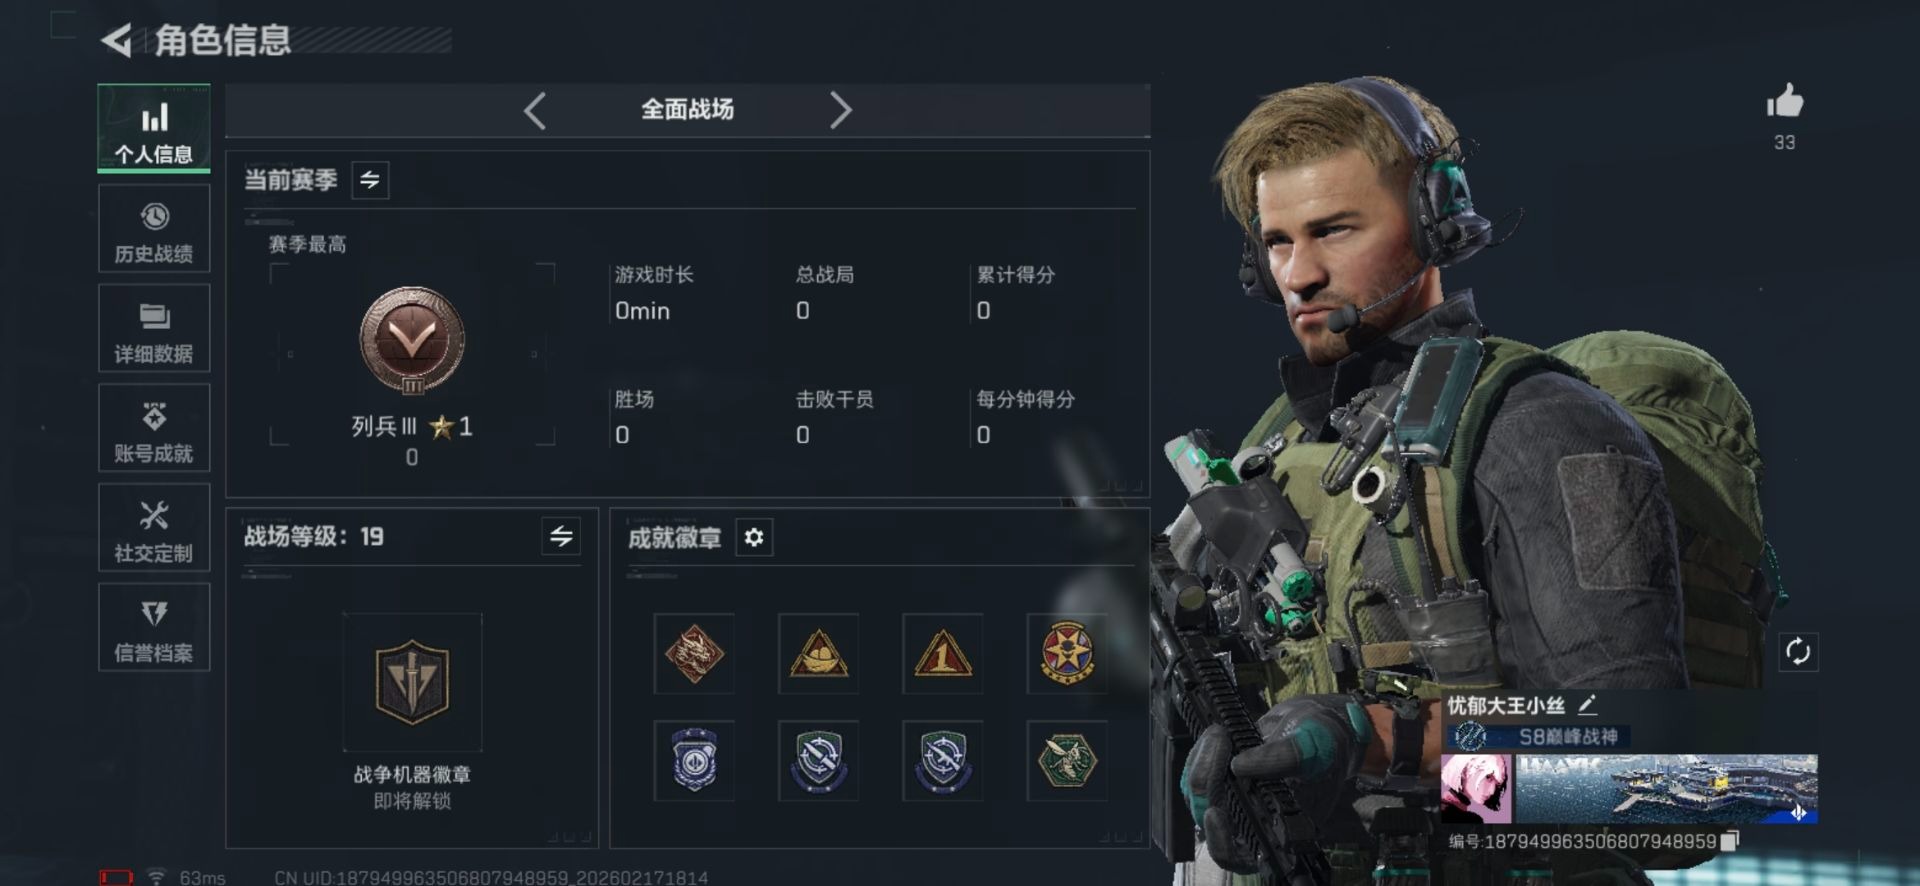Switch to the 详细数据 tab
1920x886 pixels.
click(154, 329)
